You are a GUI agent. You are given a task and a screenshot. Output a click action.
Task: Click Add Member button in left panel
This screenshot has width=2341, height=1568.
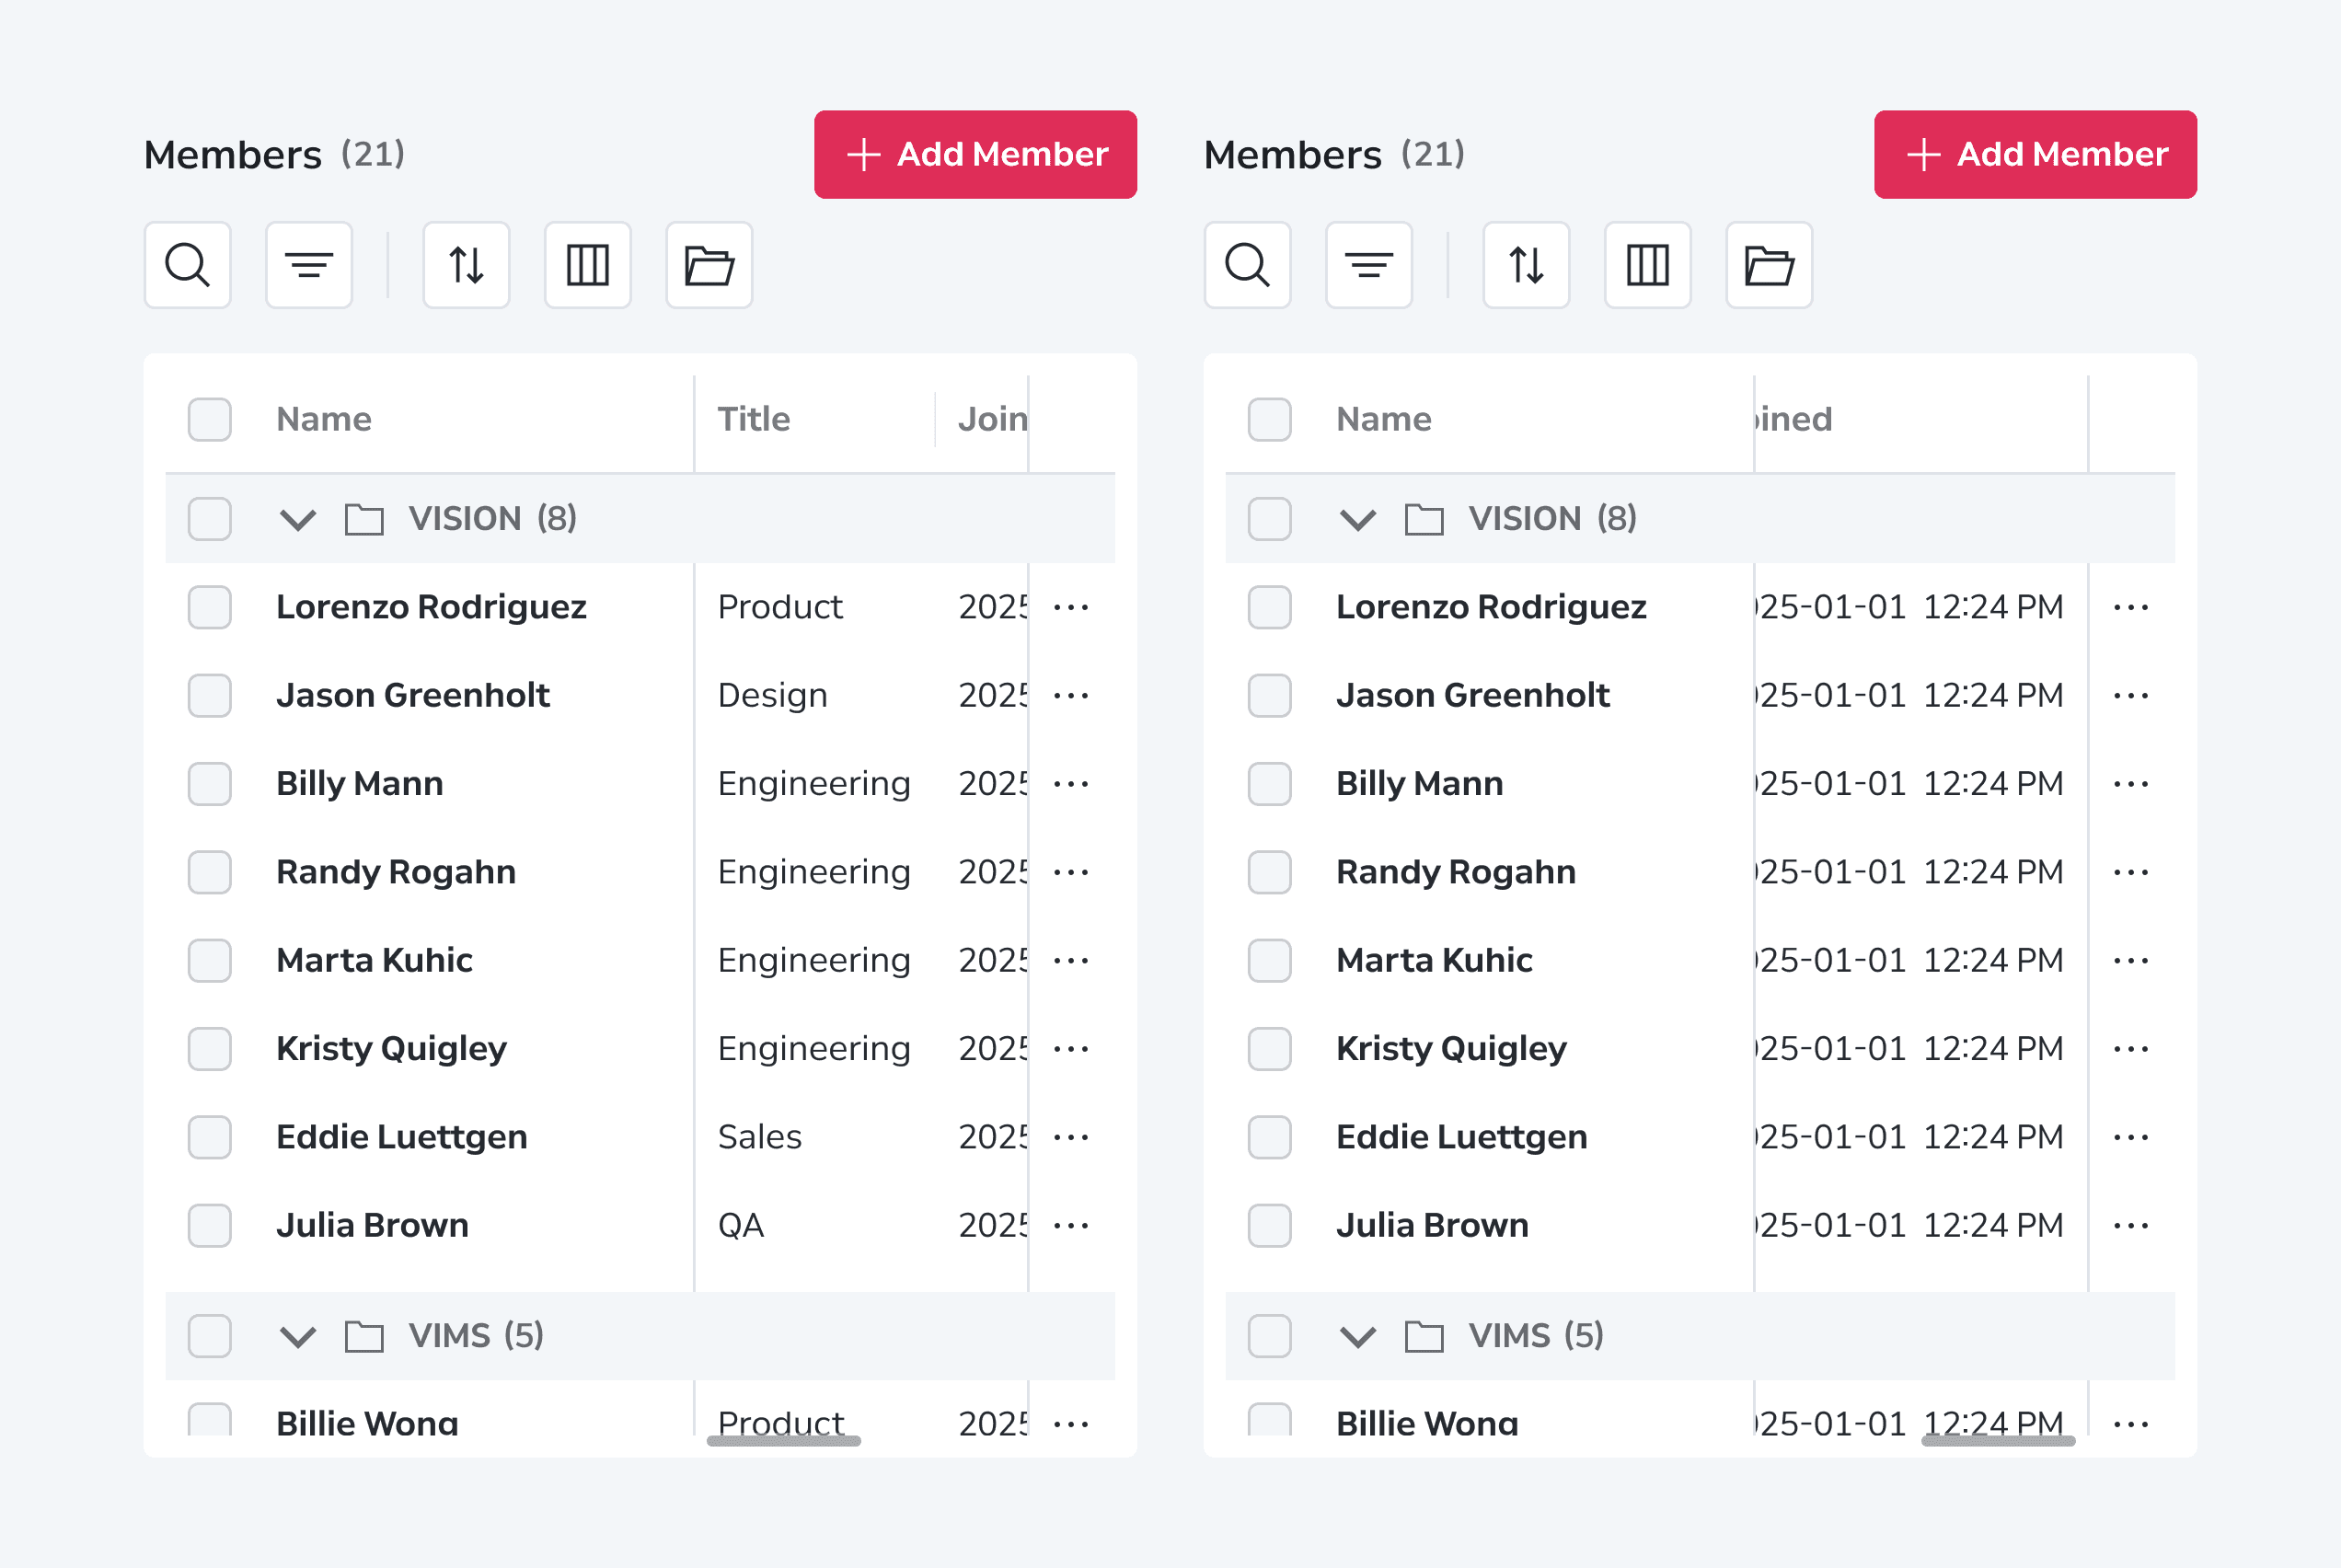(x=975, y=154)
